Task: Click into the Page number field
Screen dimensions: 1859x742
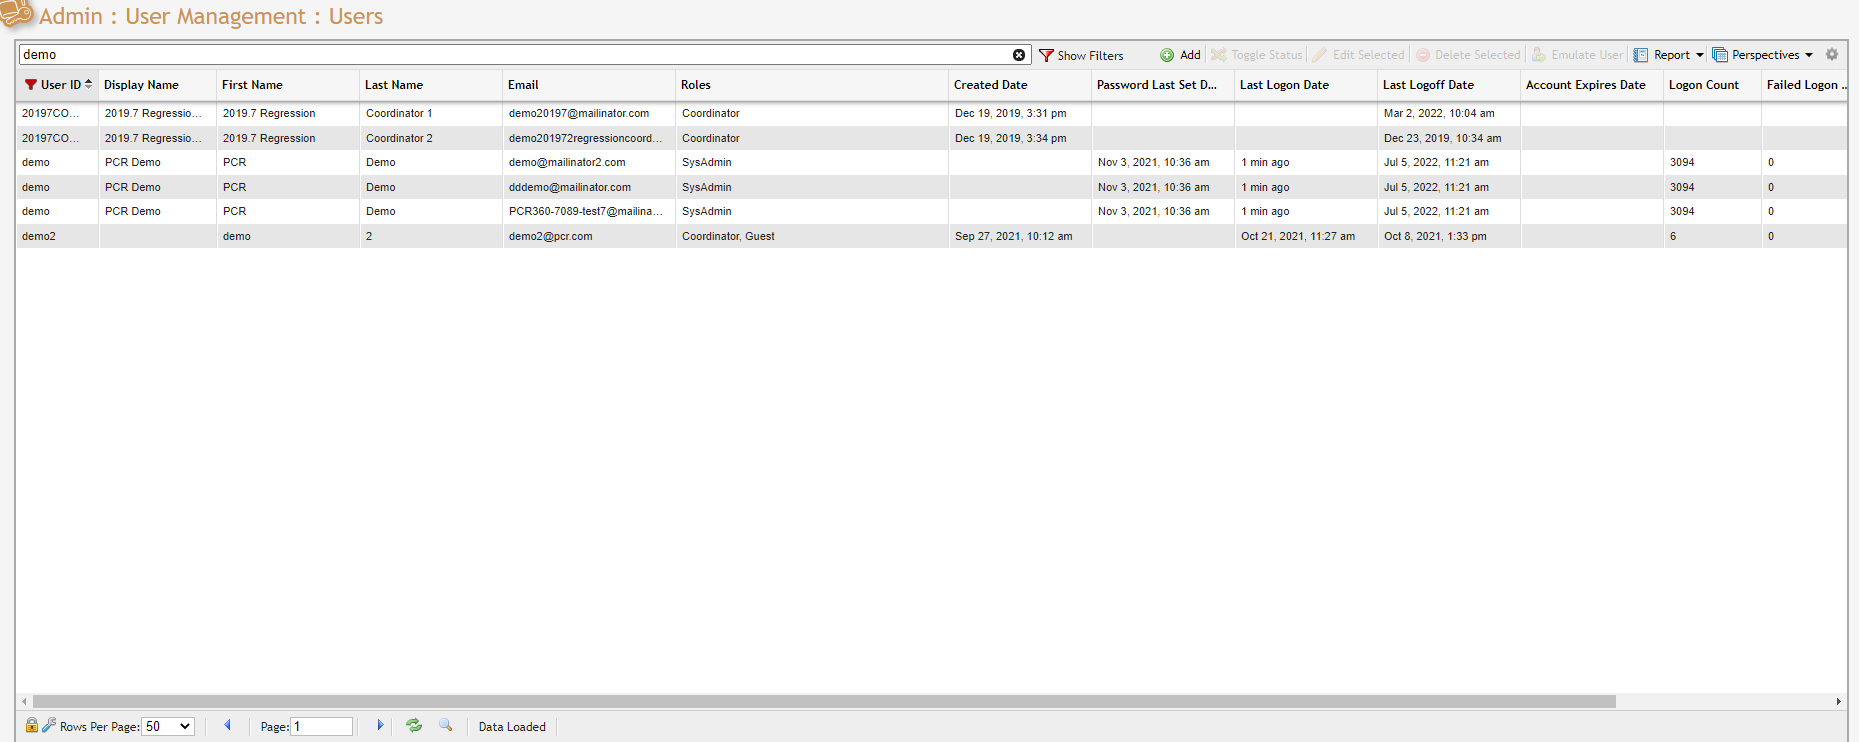Action: (x=321, y=727)
